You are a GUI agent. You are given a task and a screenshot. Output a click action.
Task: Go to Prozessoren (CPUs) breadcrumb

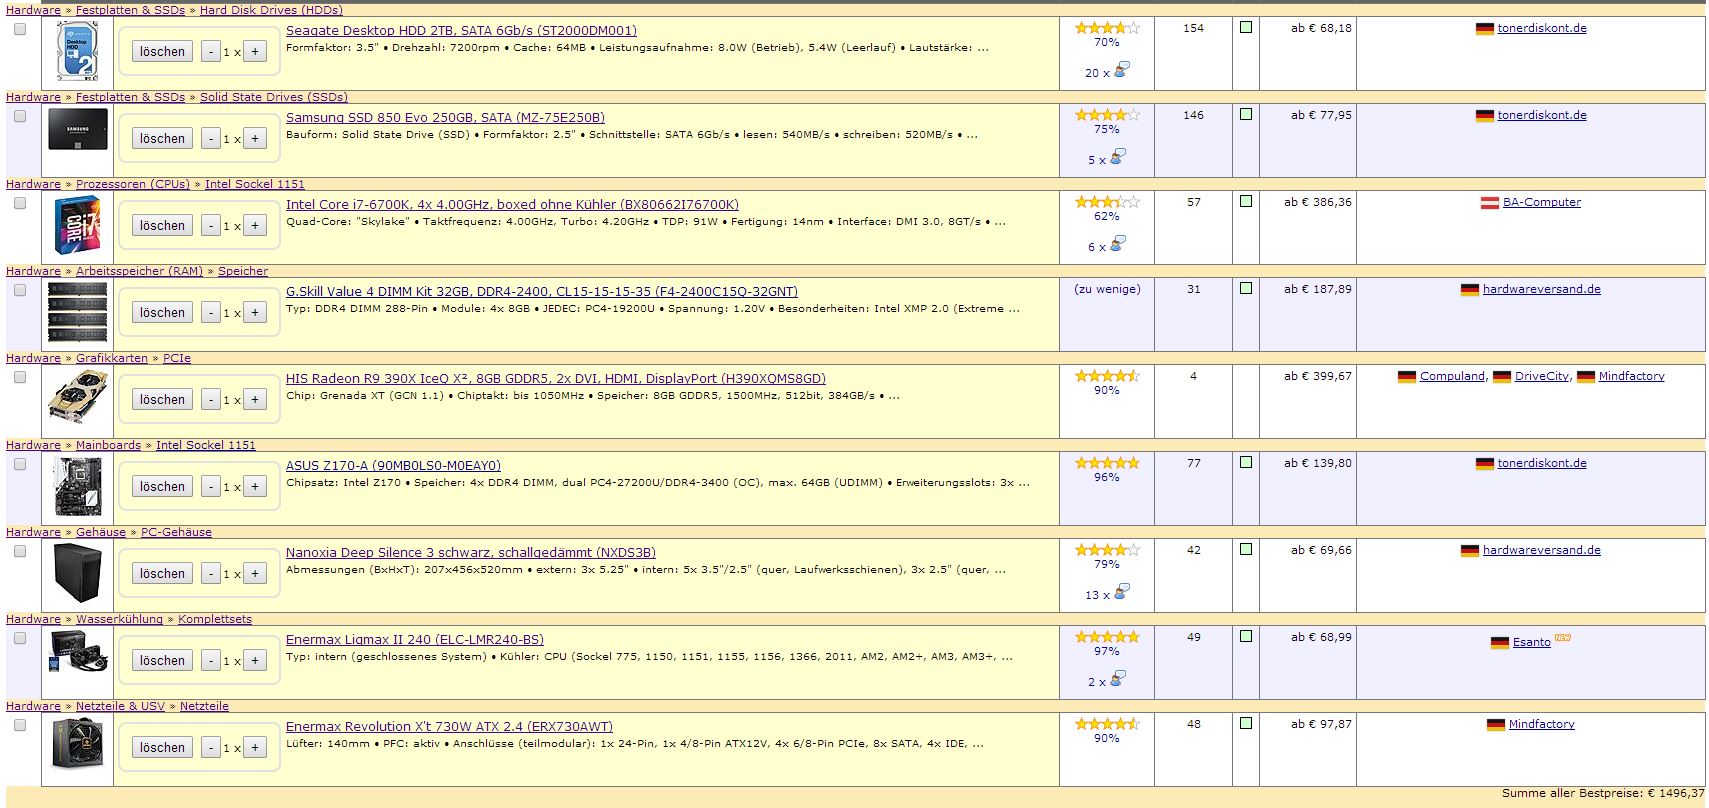(x=133, y=184)
